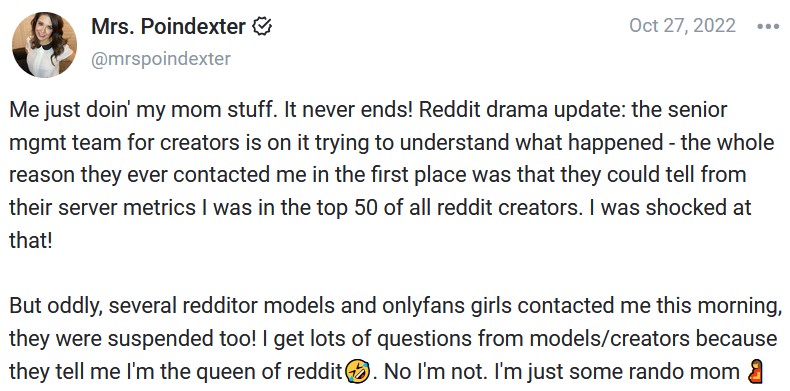Click 'But oddly' starting second paragraph
This screenshot has width=790, height=391.
(x=55, y=306)
